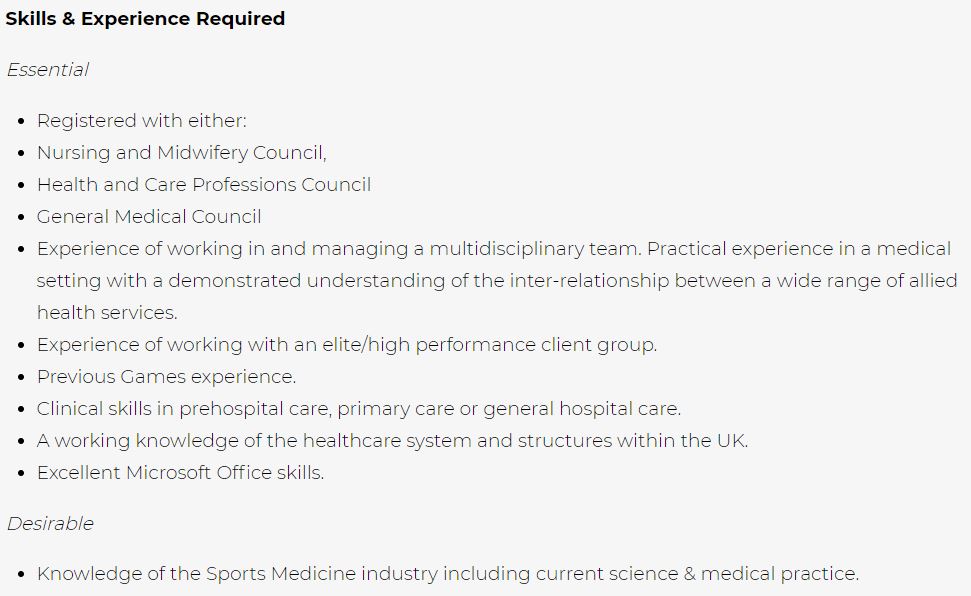The image size is (971, 596).
Task: Click the Essential subheading
Action: [x=48, y=69]
